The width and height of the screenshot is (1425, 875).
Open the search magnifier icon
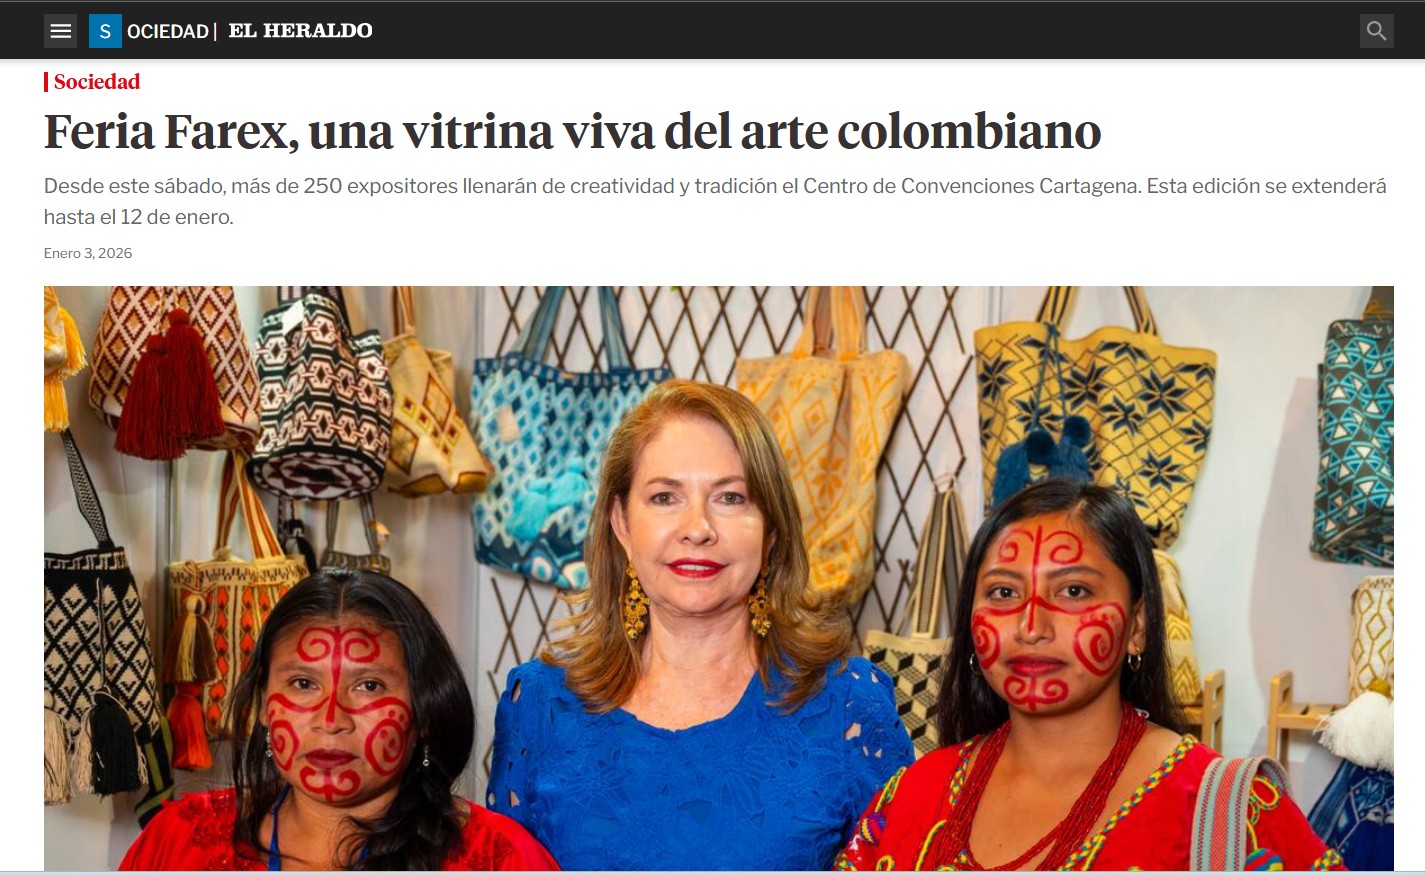(1377, 31)
